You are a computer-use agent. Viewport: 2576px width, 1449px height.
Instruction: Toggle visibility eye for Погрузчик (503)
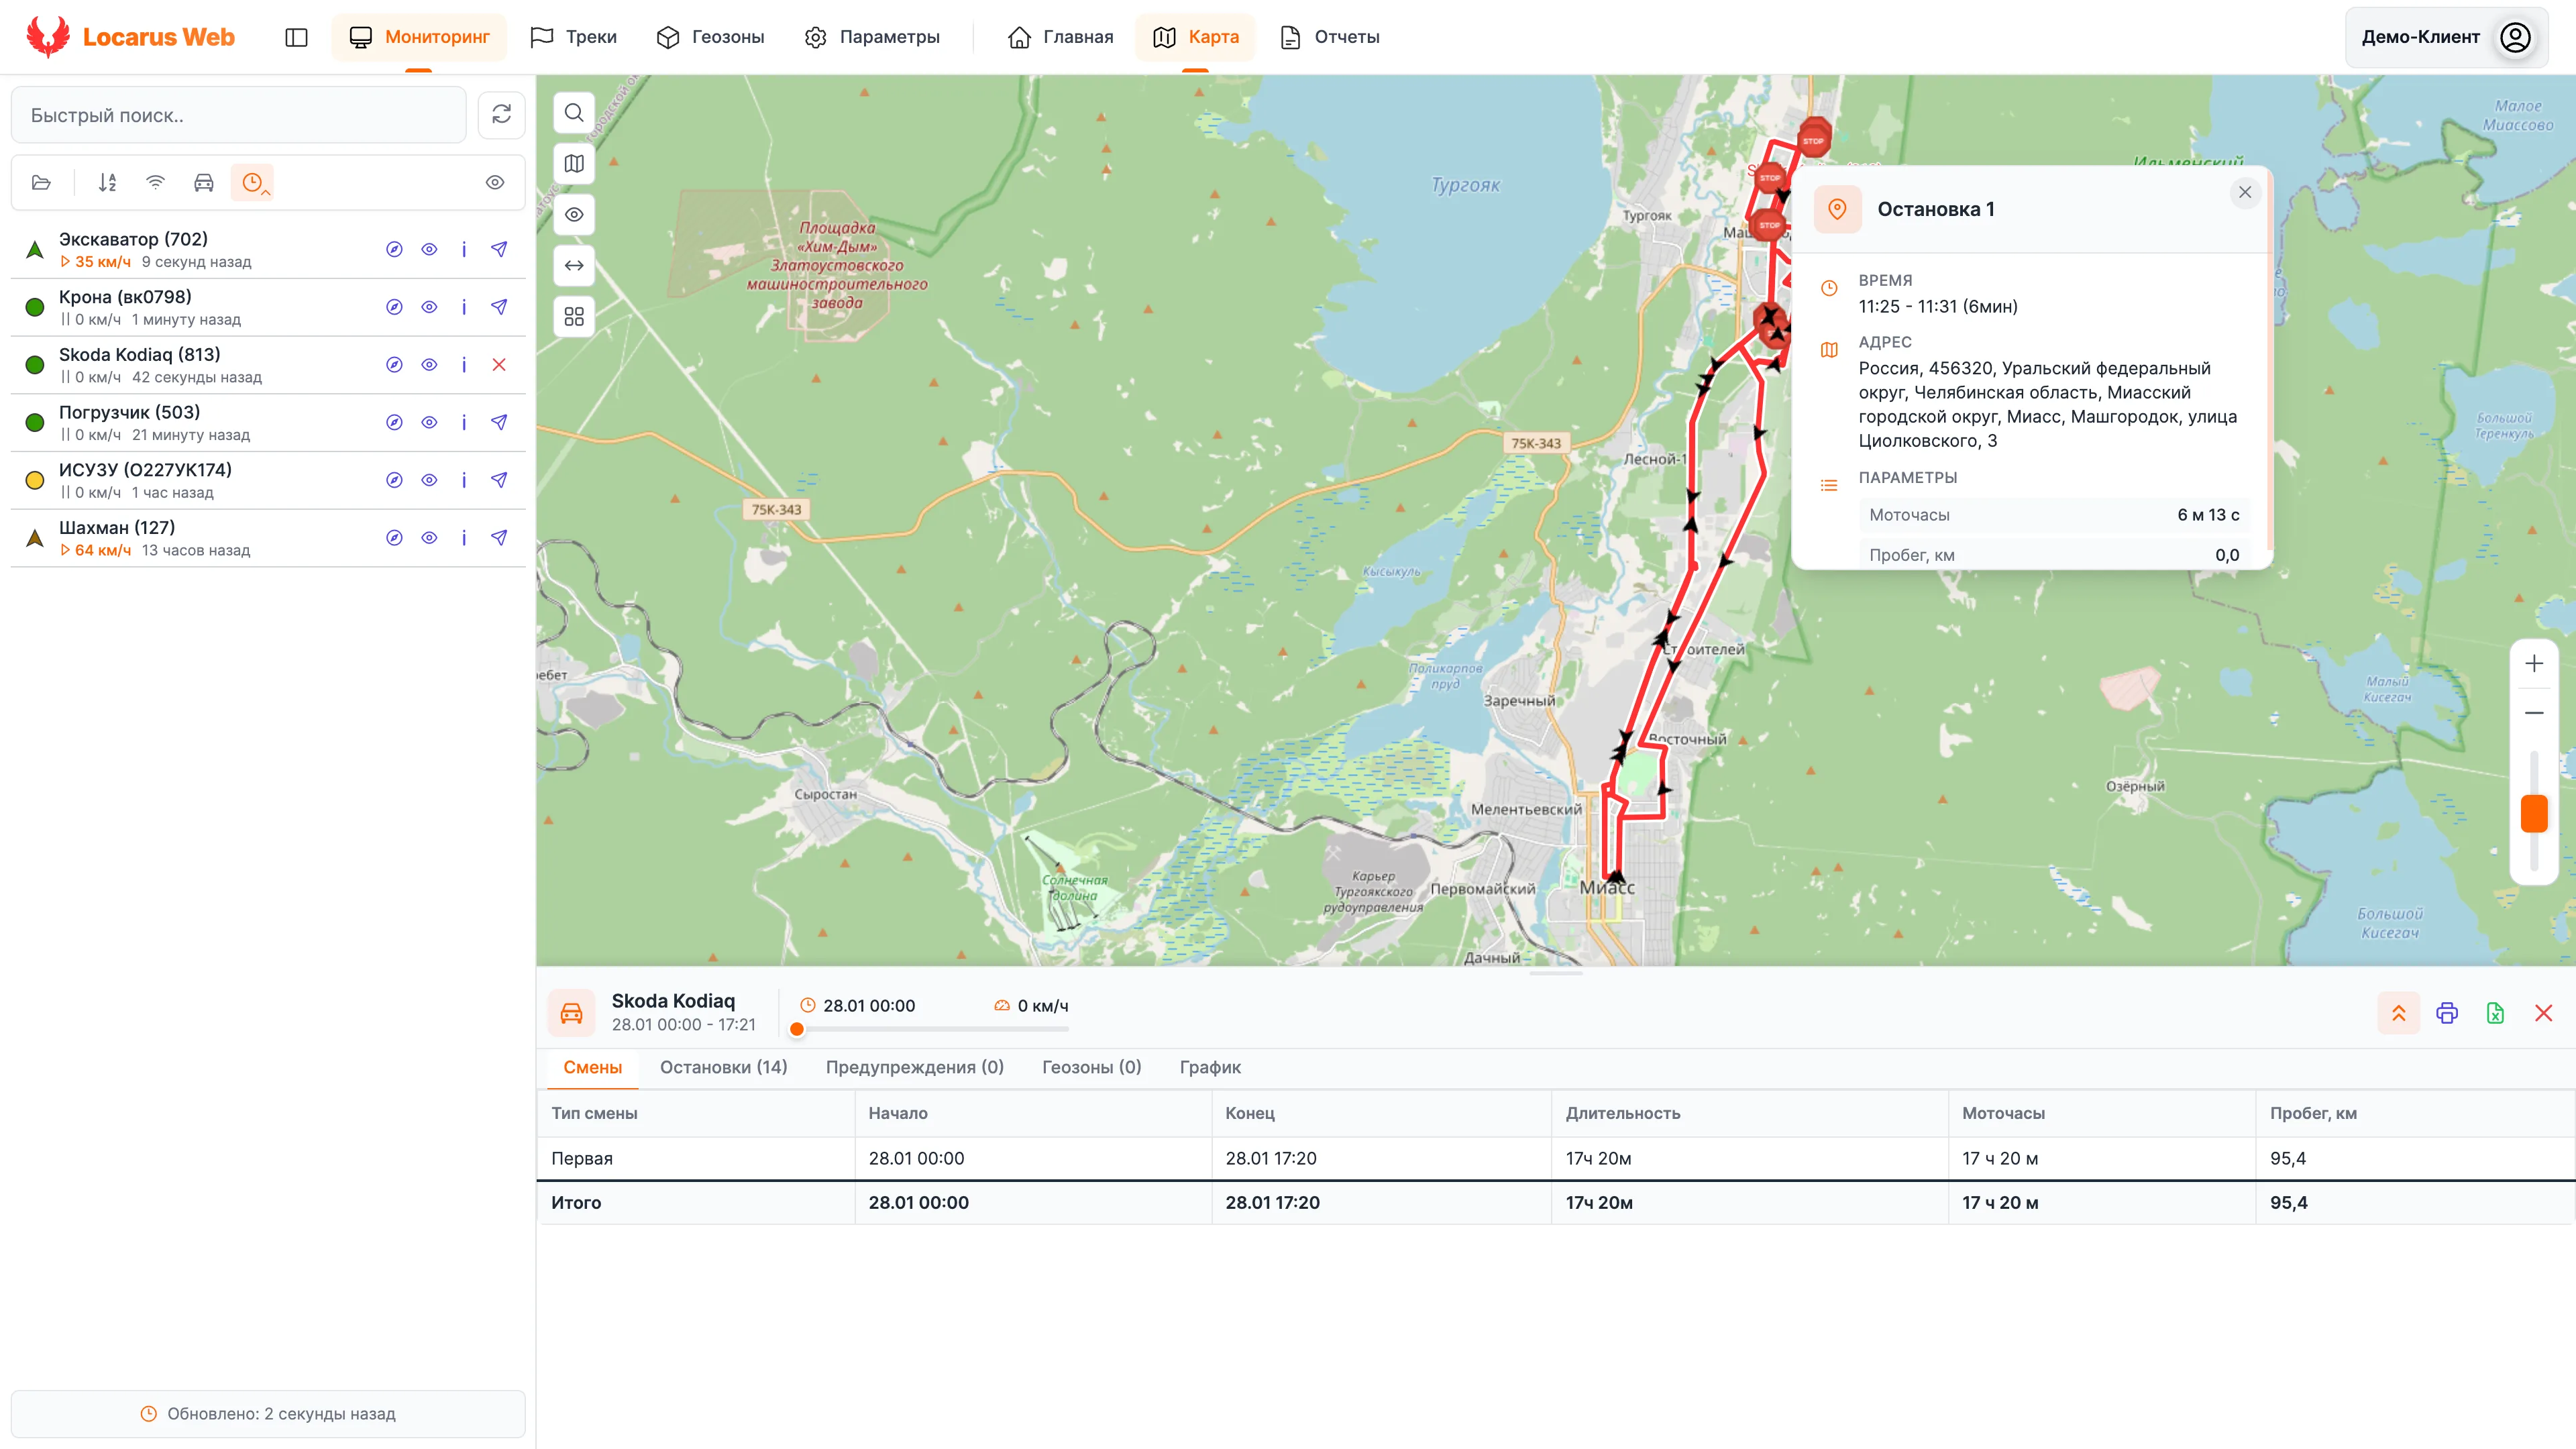429,422
